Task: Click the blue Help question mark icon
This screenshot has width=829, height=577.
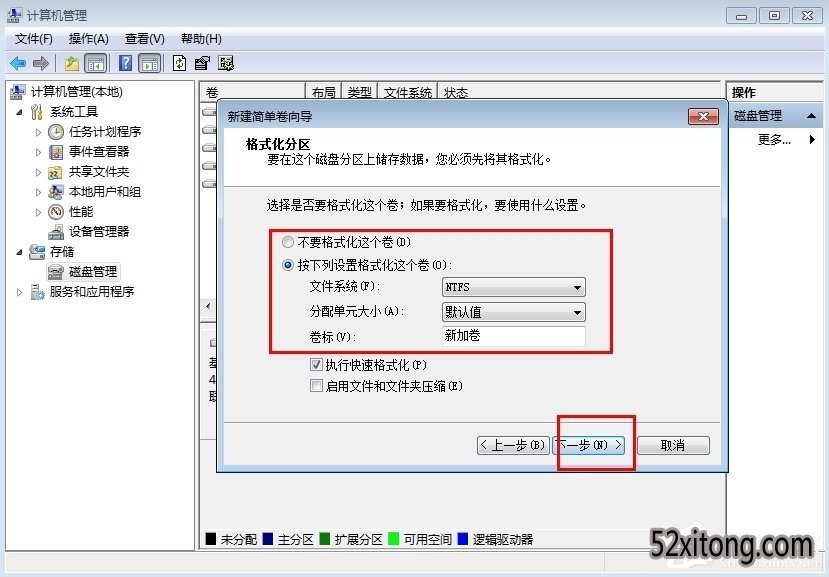Action: point(125,63)
